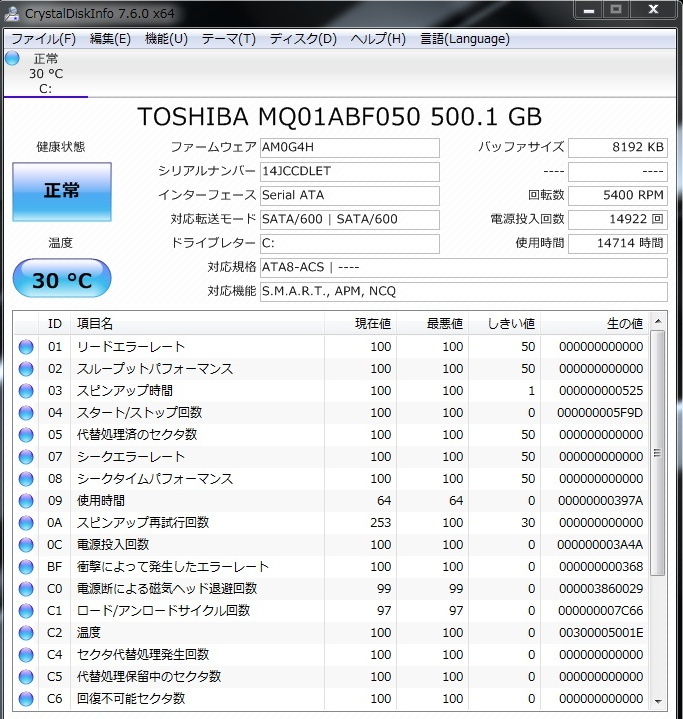683x719 pixels.
Task: Open the 機能(U) menu
Action: tap(166, 39)
